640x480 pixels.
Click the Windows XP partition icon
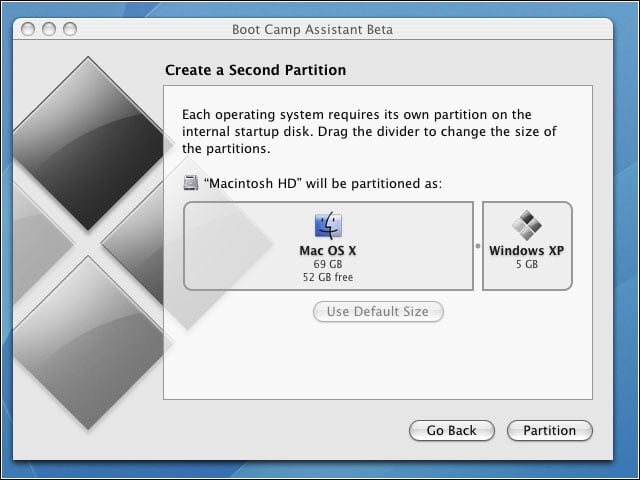point(527,225)
